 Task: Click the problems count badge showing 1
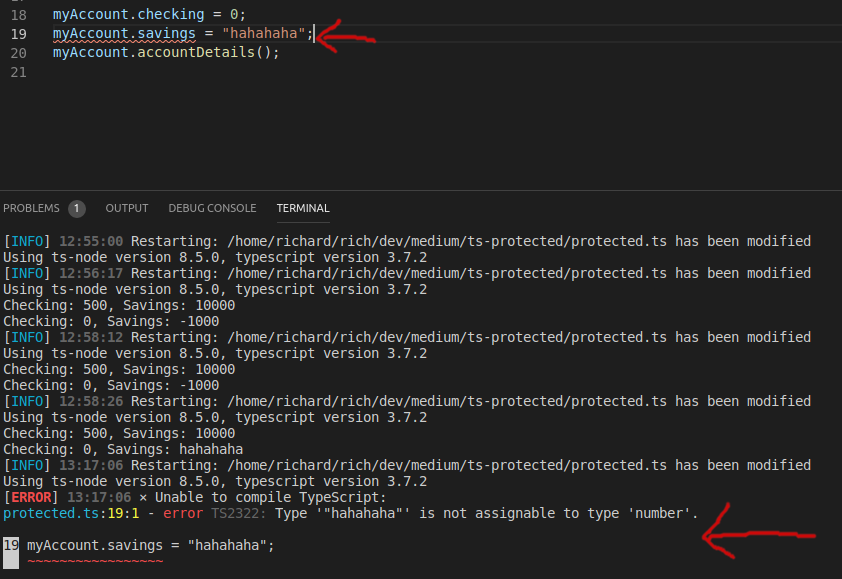click(77, 208)
